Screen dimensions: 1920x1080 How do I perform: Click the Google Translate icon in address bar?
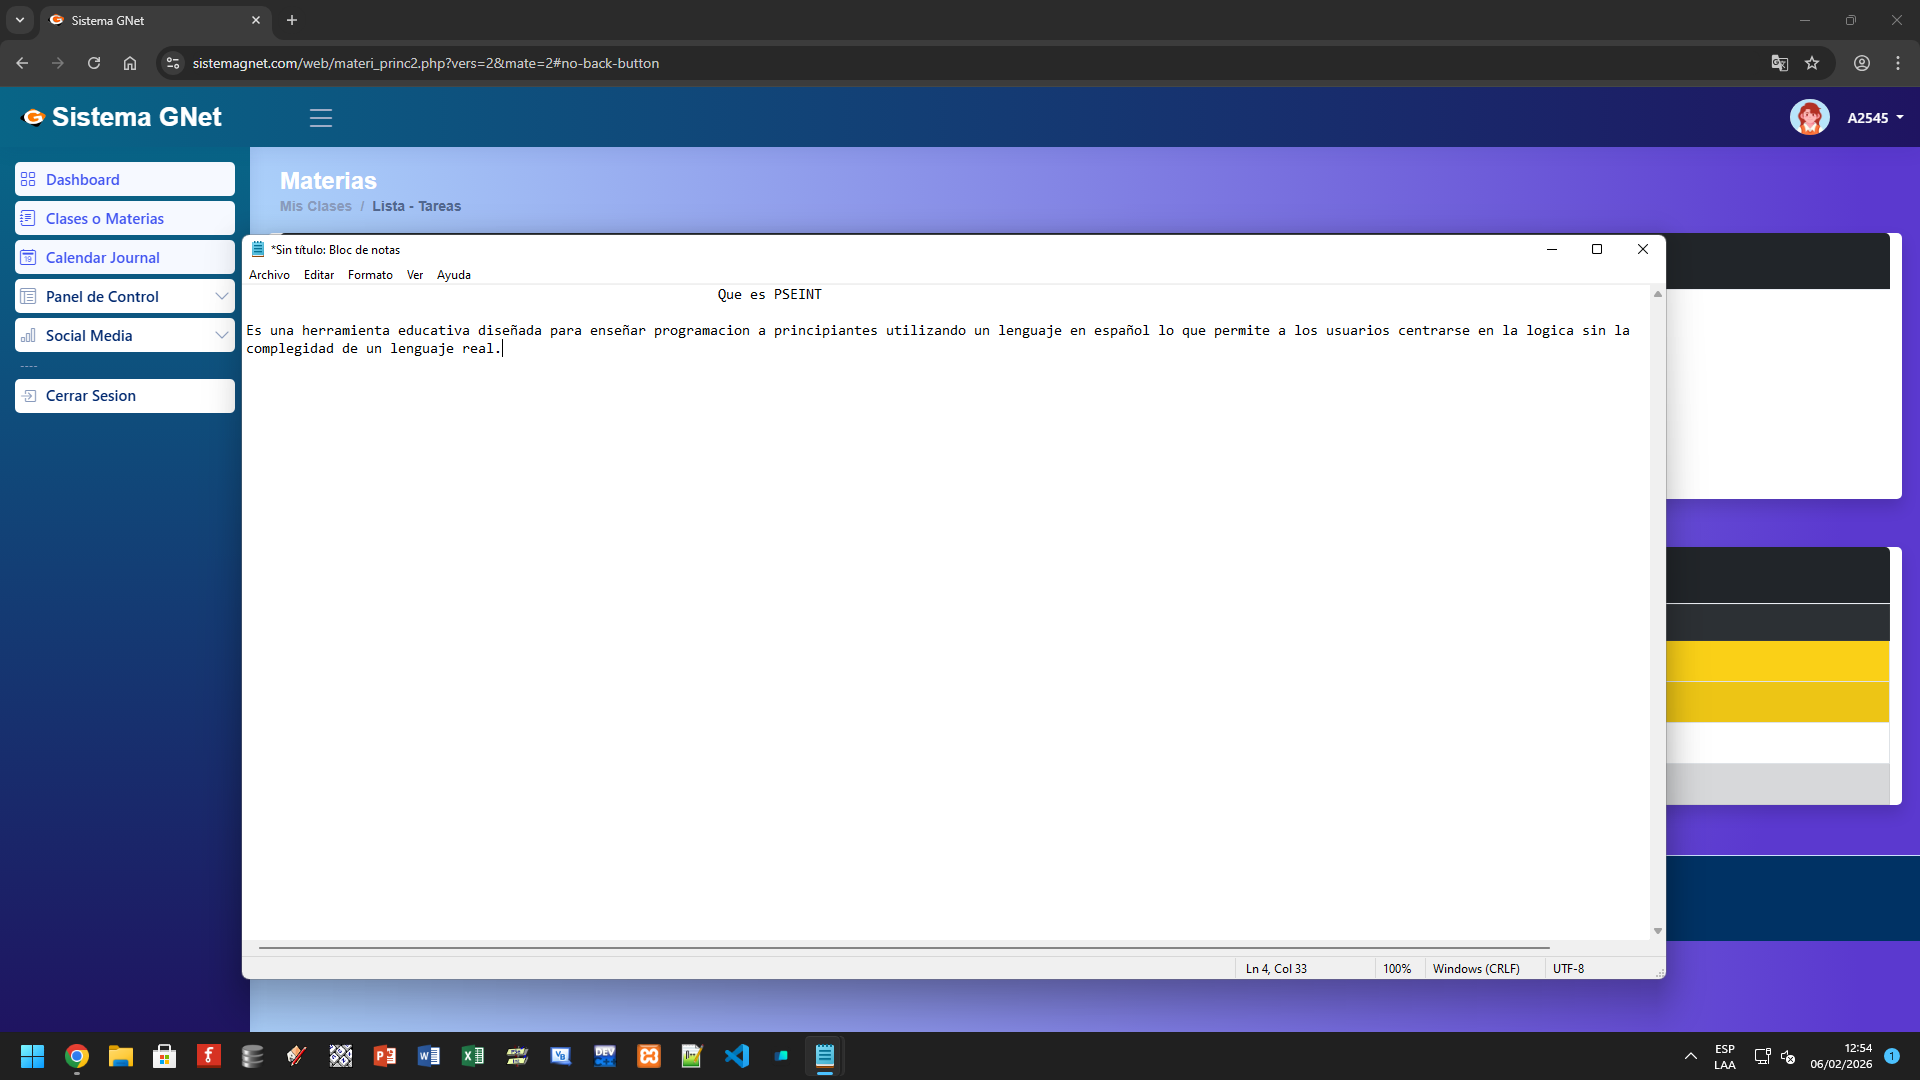click(1779, 63)
